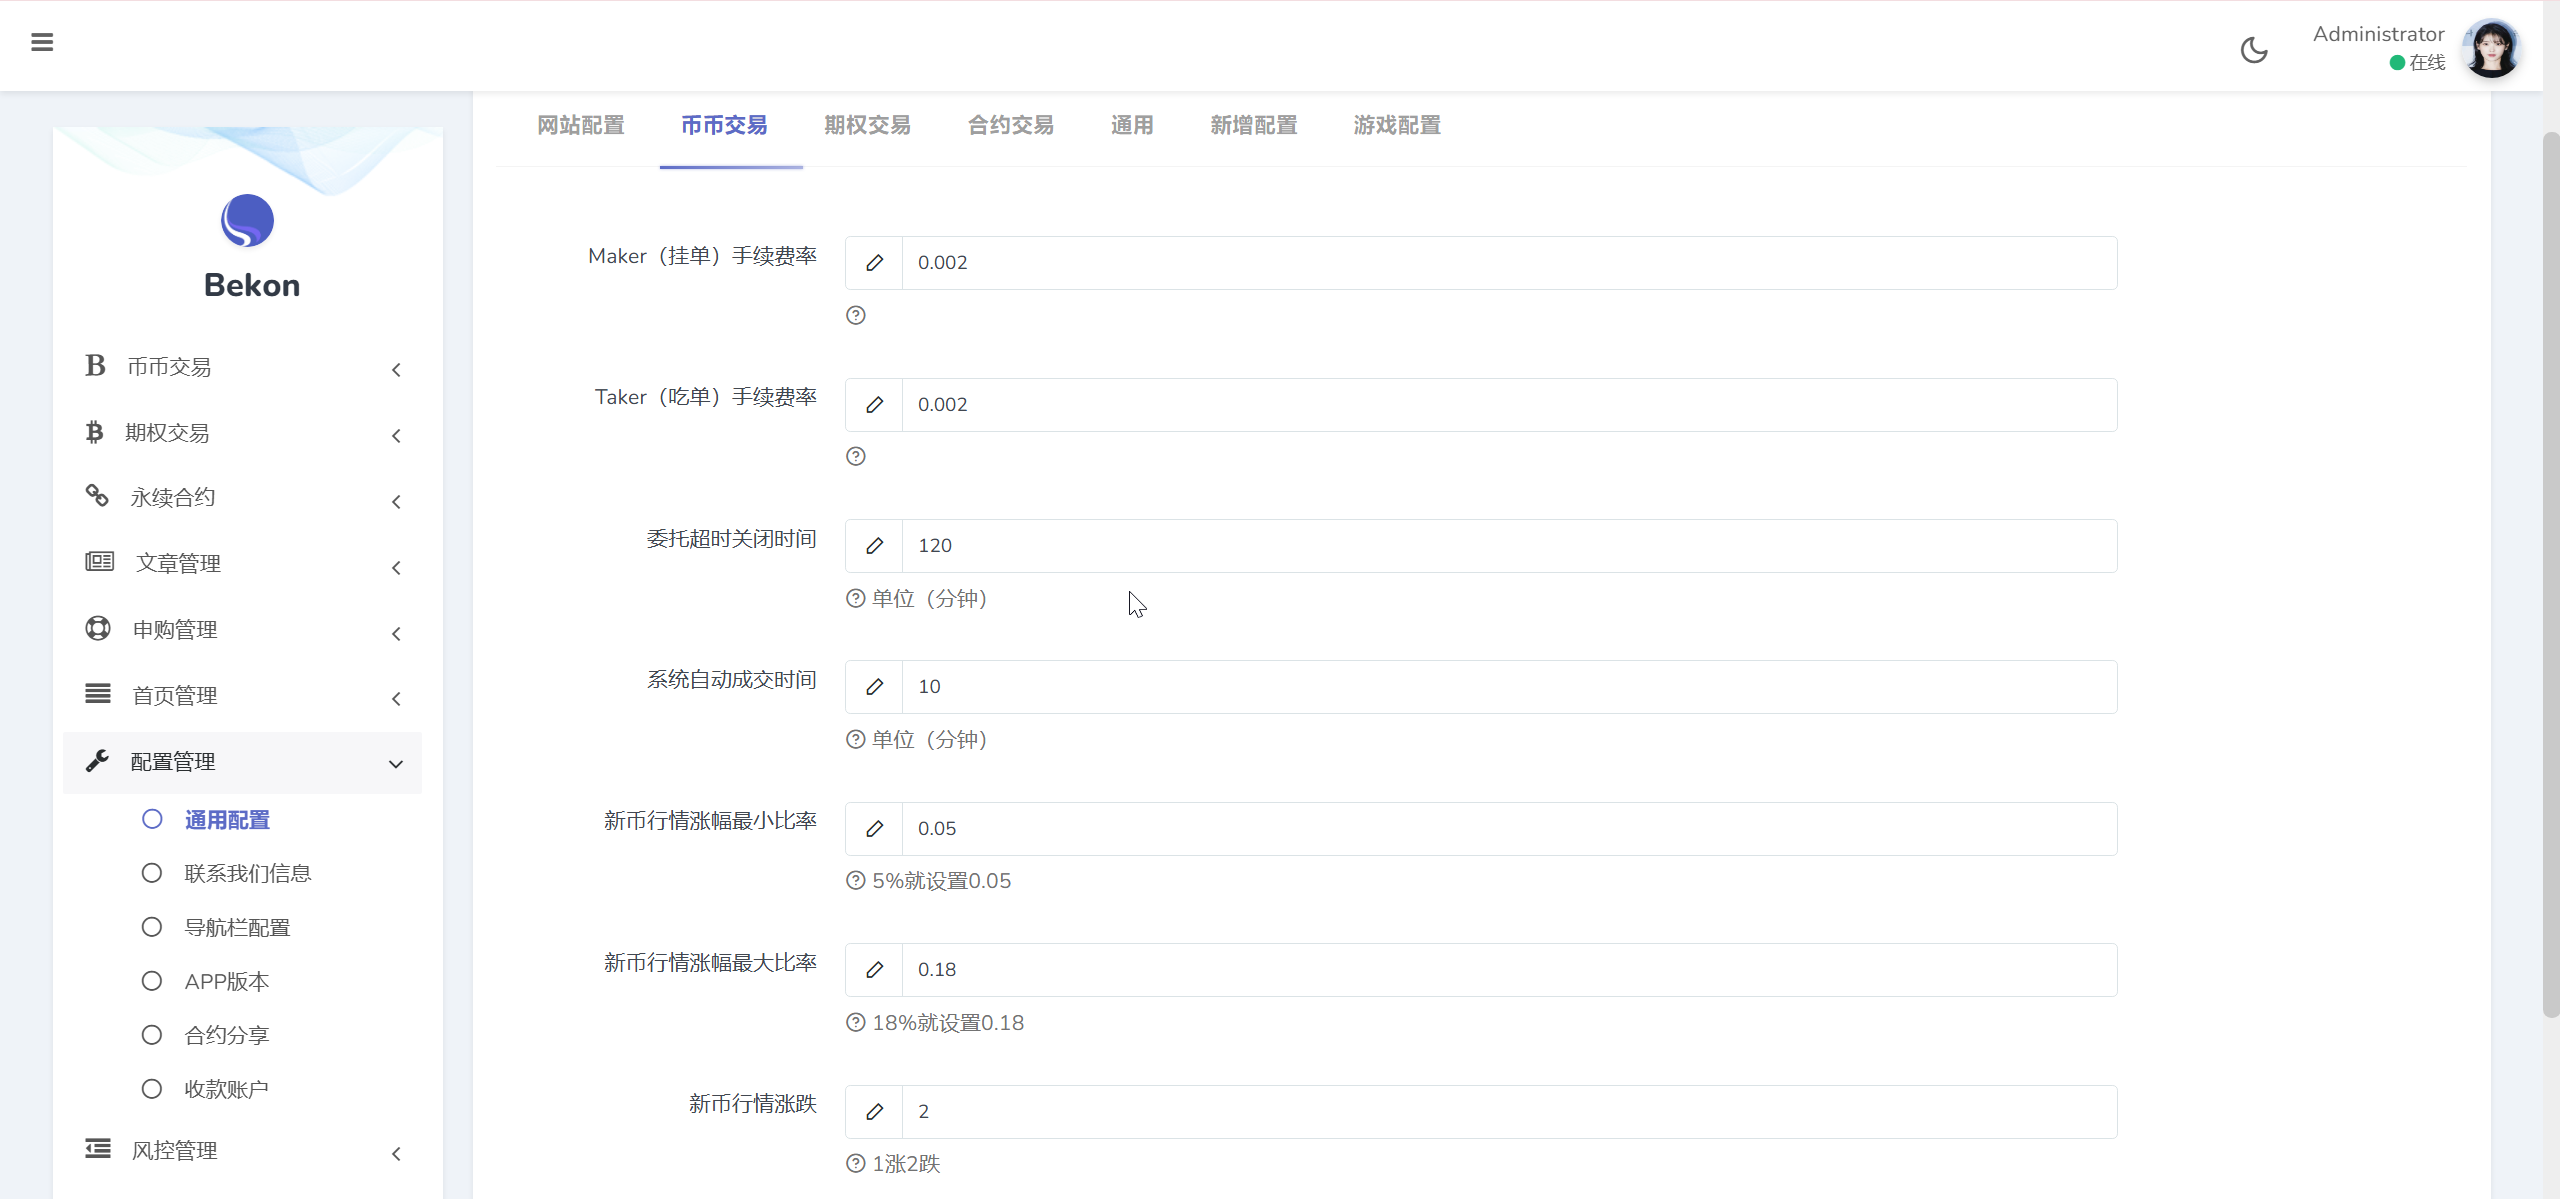Toggle dark mode with the moon icon
This screenshot has height=1199, width=2560.
coord(2254,50)
